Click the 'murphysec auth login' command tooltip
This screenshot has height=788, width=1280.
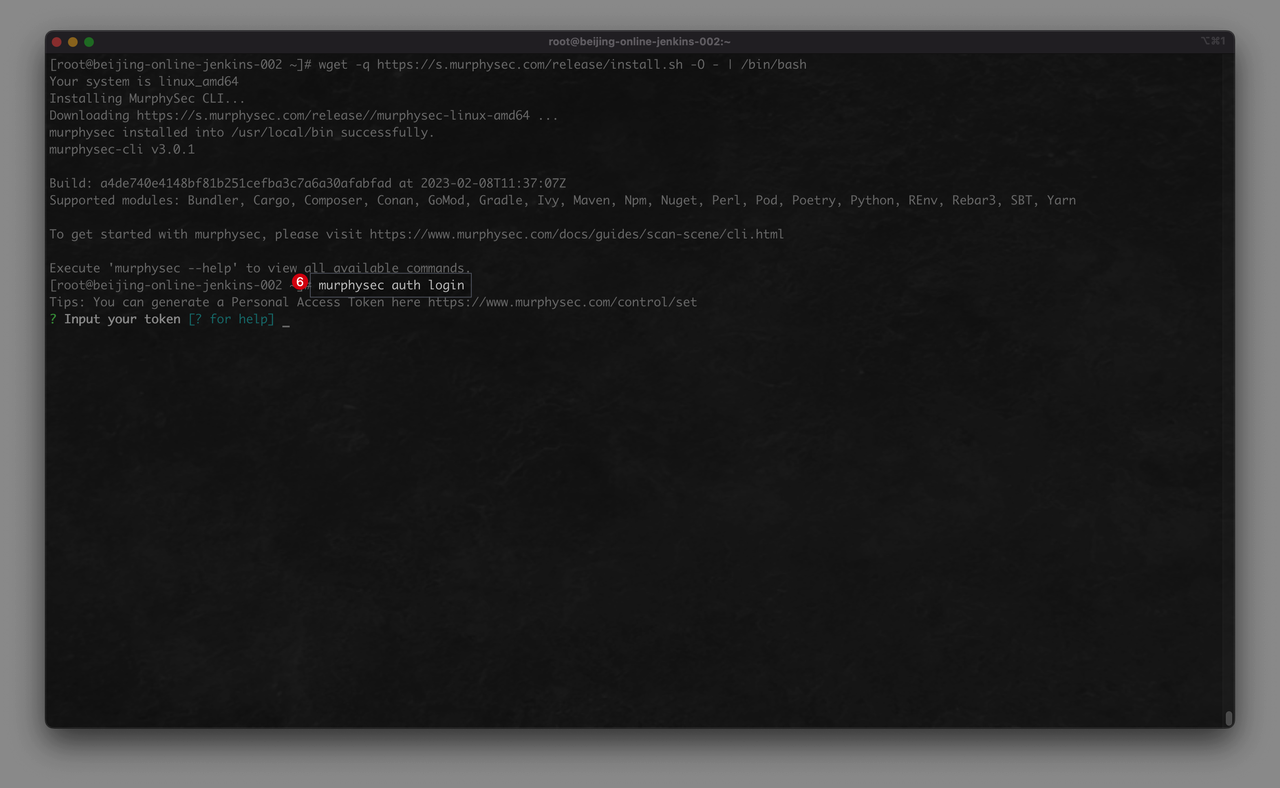coord(391,286)
